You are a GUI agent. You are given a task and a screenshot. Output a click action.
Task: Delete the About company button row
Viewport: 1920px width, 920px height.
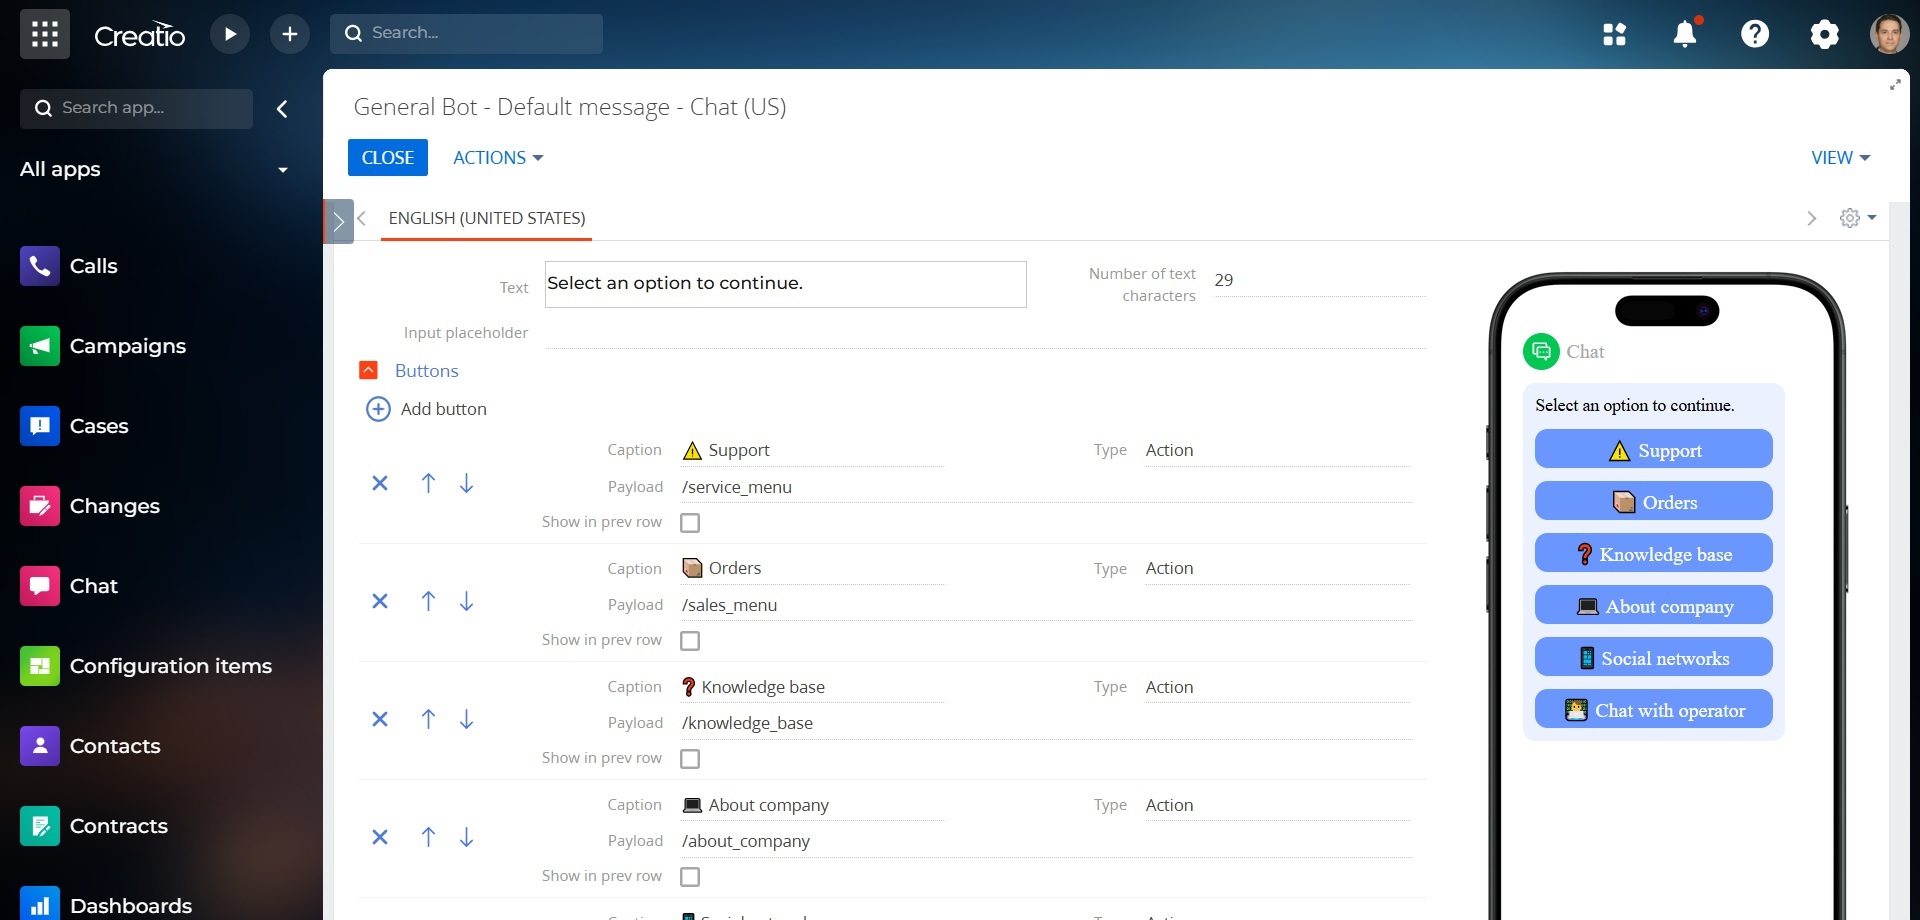click(x=380, y=838)
